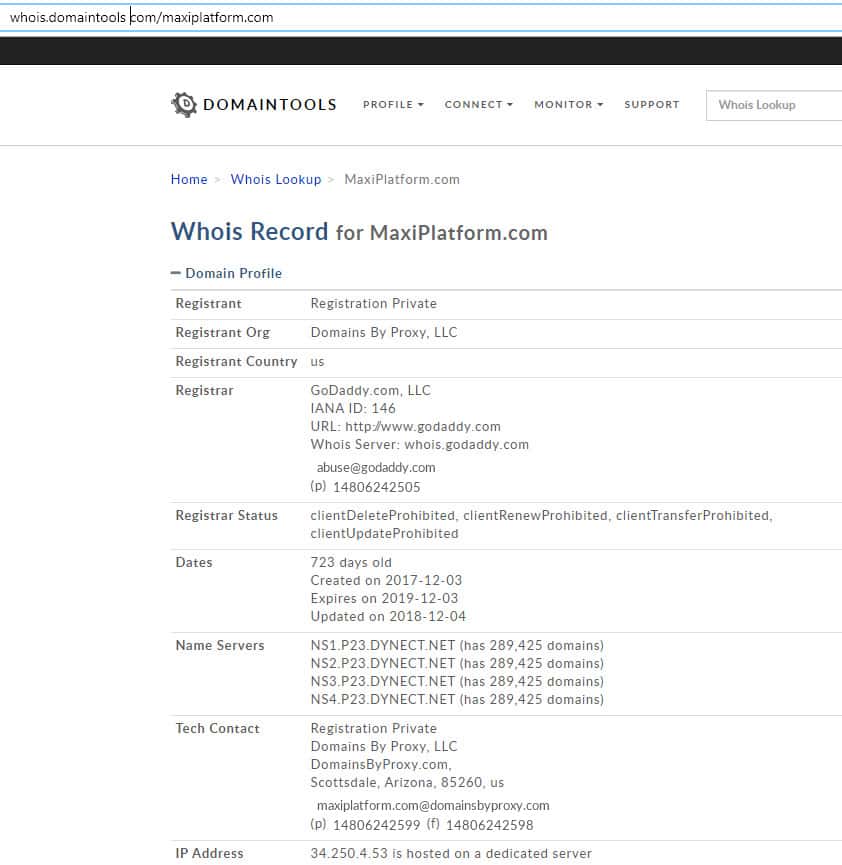Go to Home breadcrumb link
The width and height of the screenshot is (842, 865).
pos(189,179)
